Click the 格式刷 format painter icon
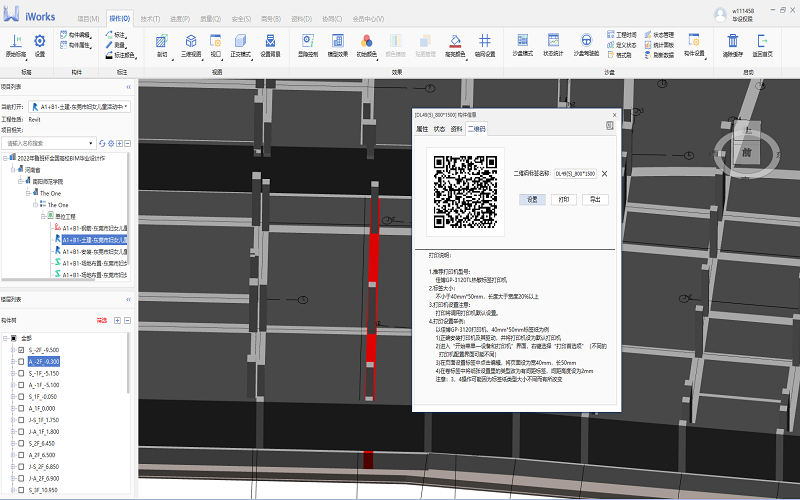Viewport: 800px width, 500px height. tap(611, 55)
